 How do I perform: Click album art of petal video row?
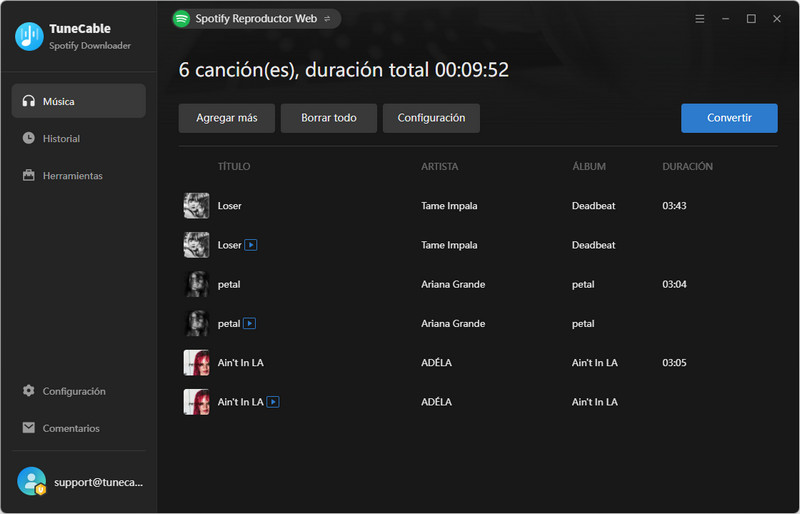(x=196, y=324)
